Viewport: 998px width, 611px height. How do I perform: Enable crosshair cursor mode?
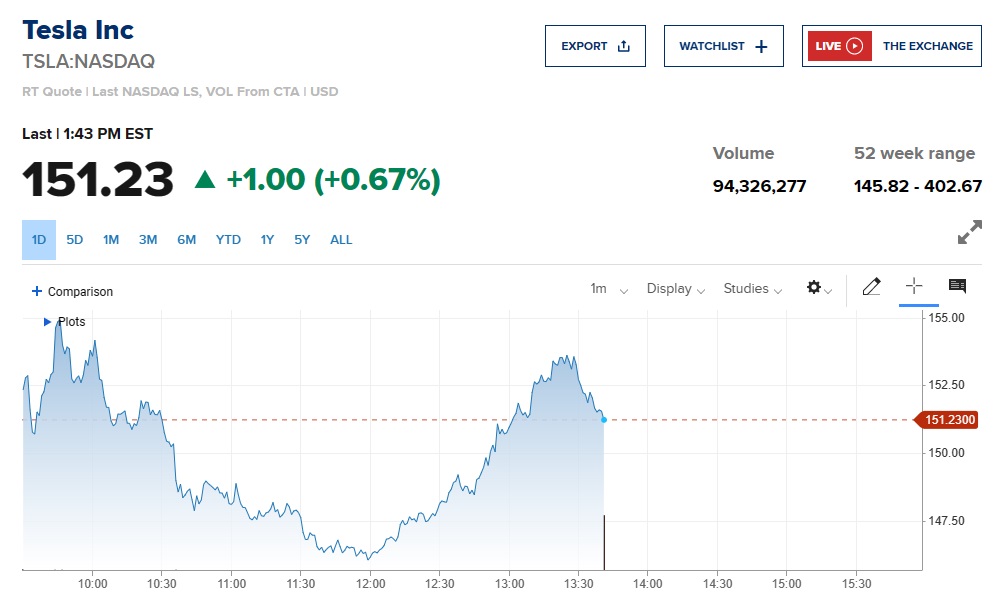pos(916,287)
